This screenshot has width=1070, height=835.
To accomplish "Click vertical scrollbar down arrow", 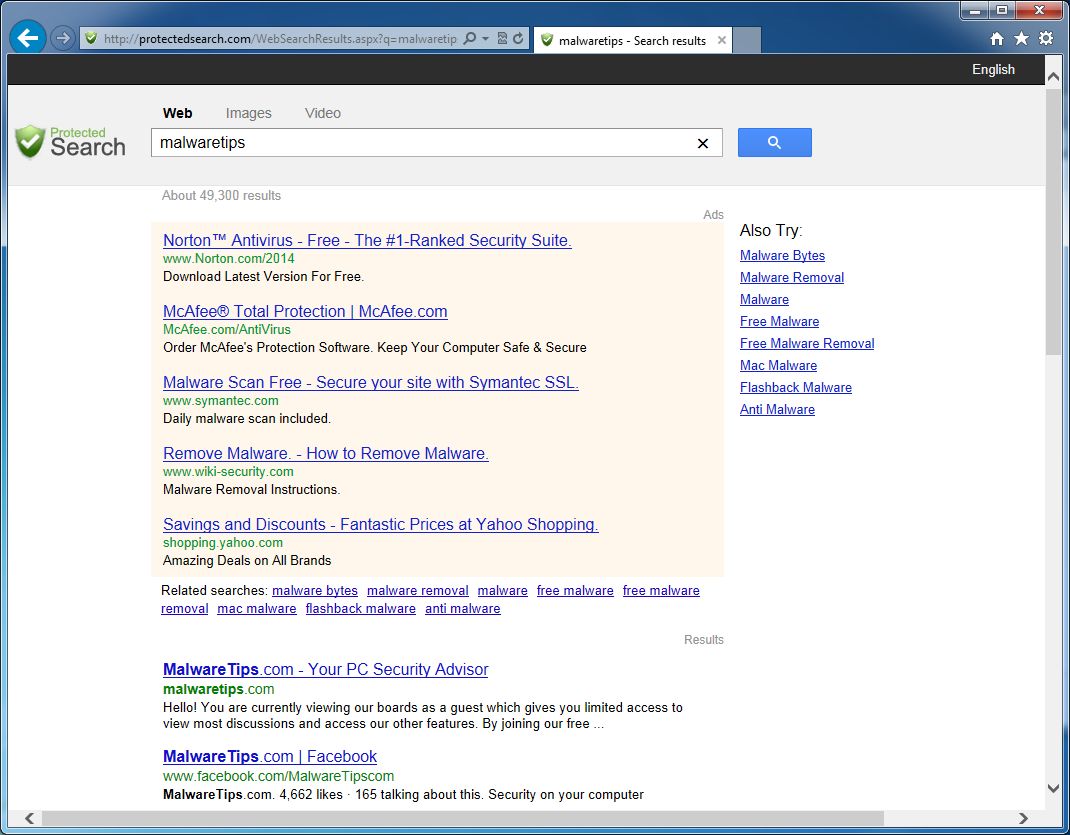I will (x=1054, y=788).
